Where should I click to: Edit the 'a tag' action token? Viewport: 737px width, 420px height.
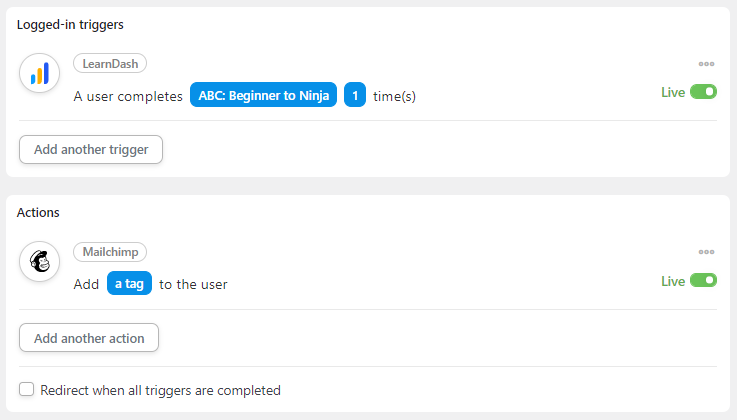pos(129,283)
